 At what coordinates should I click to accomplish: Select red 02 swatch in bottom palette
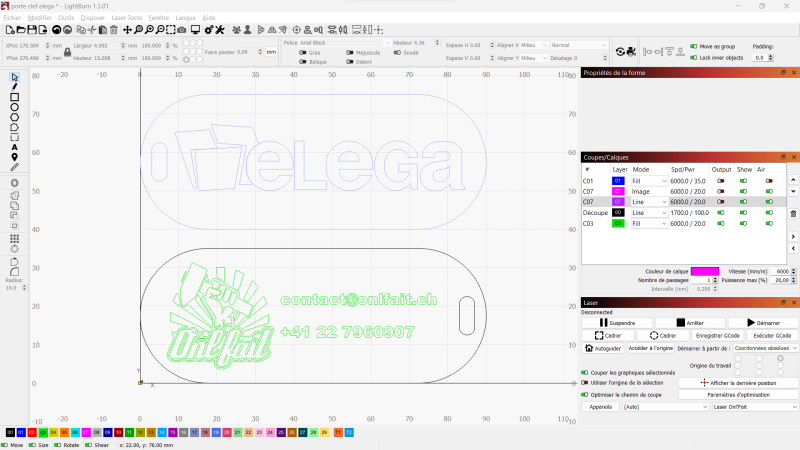coord(32,432)
